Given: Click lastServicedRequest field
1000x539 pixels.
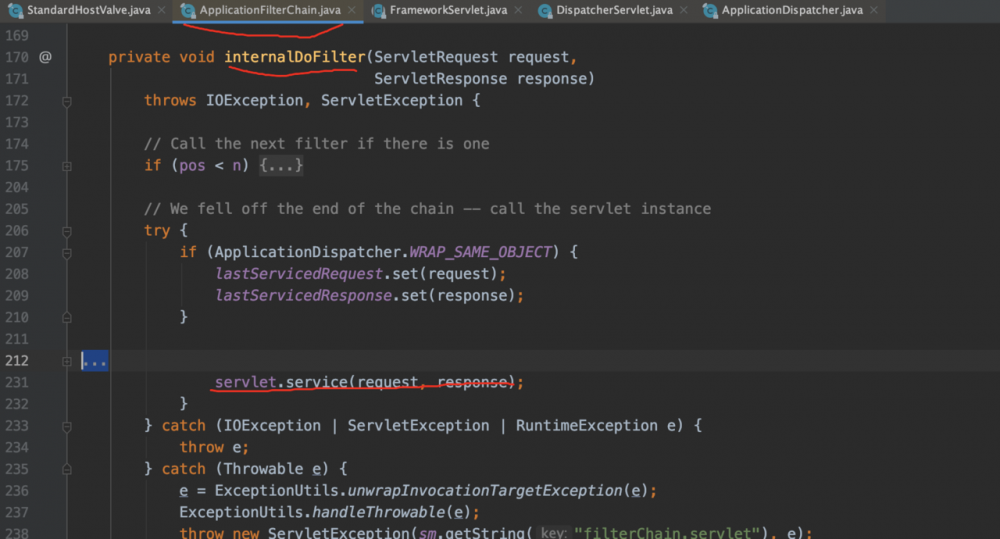Looking at the screenshot, I should coord(298,274).
